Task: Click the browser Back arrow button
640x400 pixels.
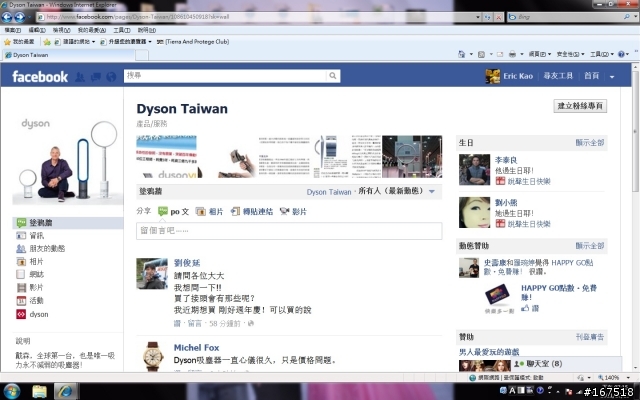Action: (7, 17)
